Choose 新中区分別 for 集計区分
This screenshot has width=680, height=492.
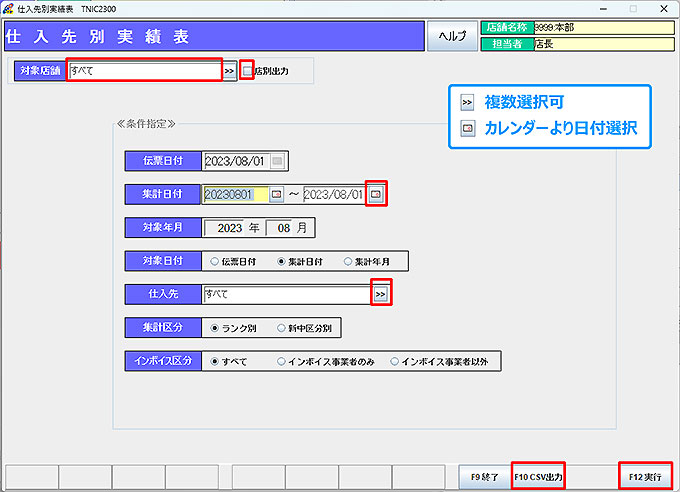(281, 328)
